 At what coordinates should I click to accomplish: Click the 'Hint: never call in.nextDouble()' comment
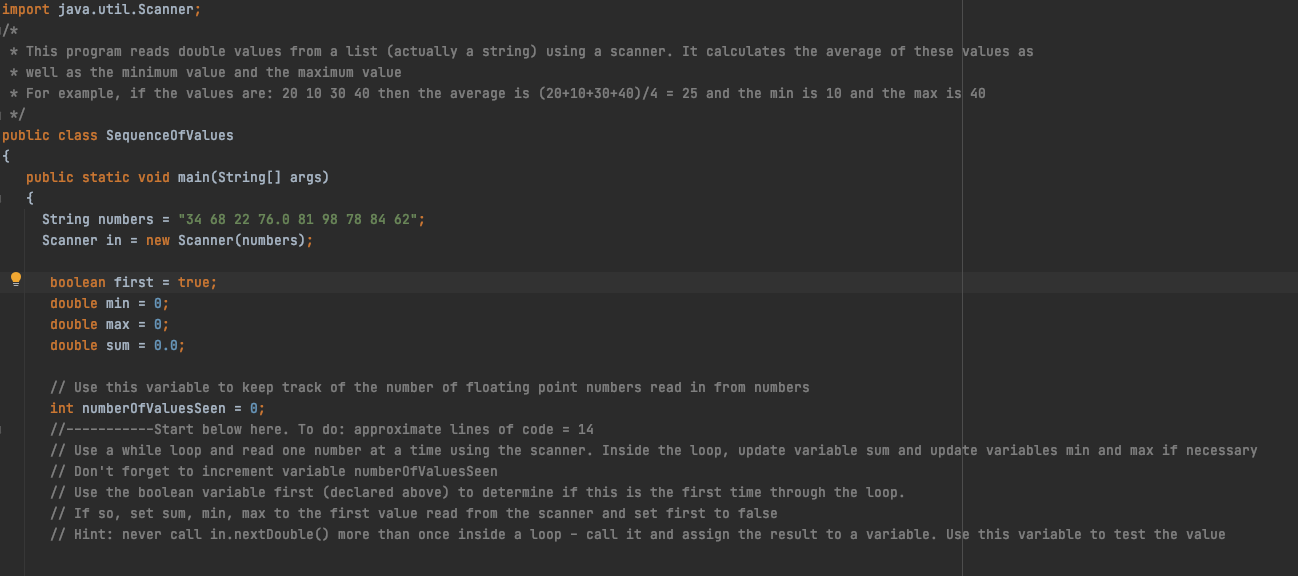tap(638, 534)
